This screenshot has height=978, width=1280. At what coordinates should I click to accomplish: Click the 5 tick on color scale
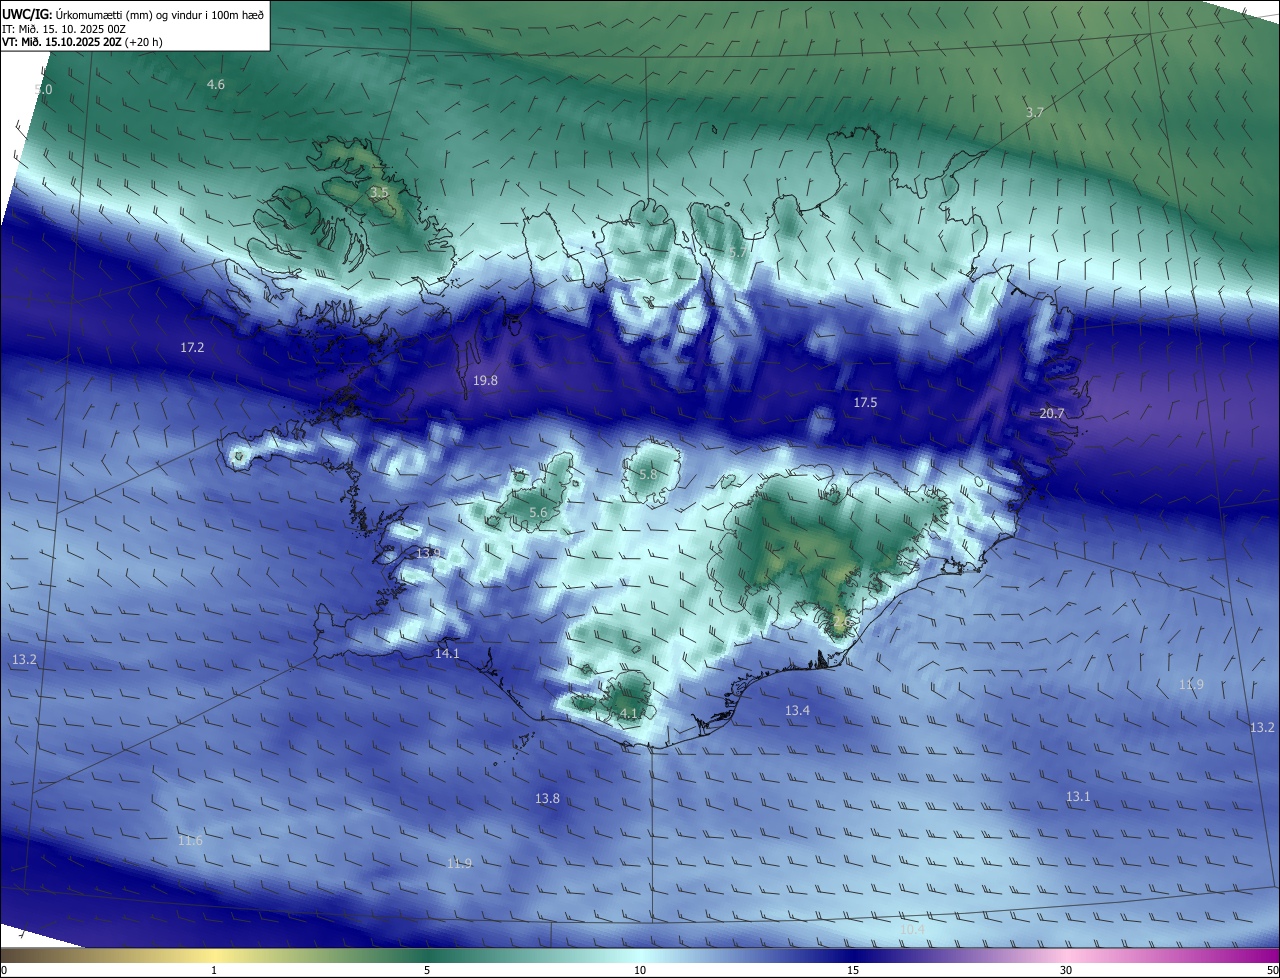[427, 970]
